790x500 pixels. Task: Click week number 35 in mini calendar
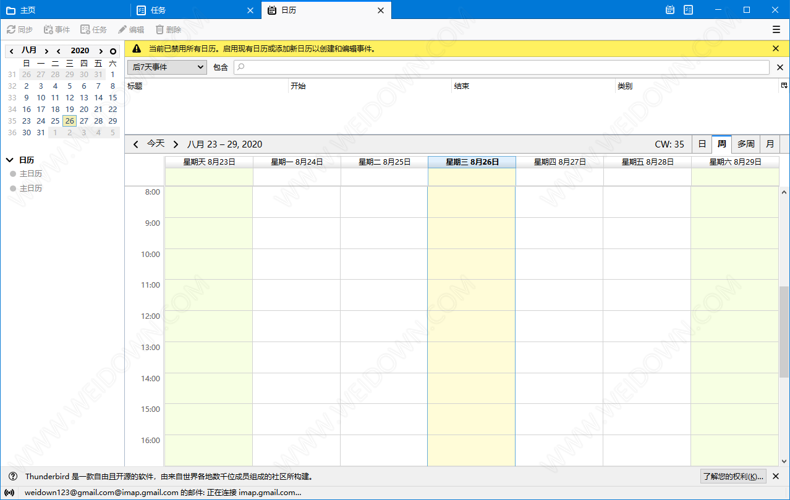[12, 121]
